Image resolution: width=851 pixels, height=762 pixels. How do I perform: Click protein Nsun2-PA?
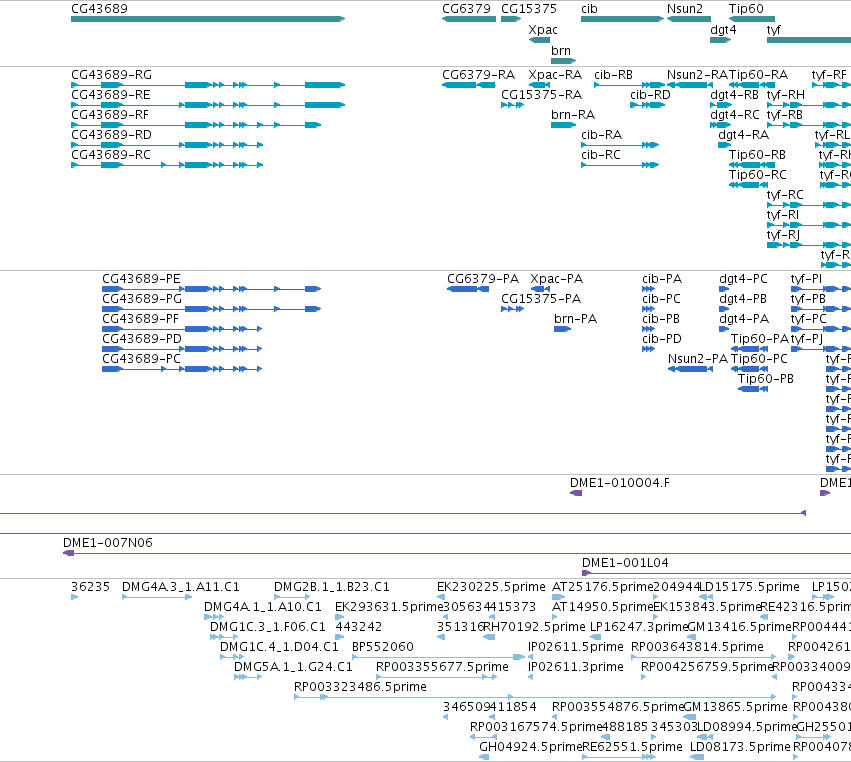click(x=690, y=369)
